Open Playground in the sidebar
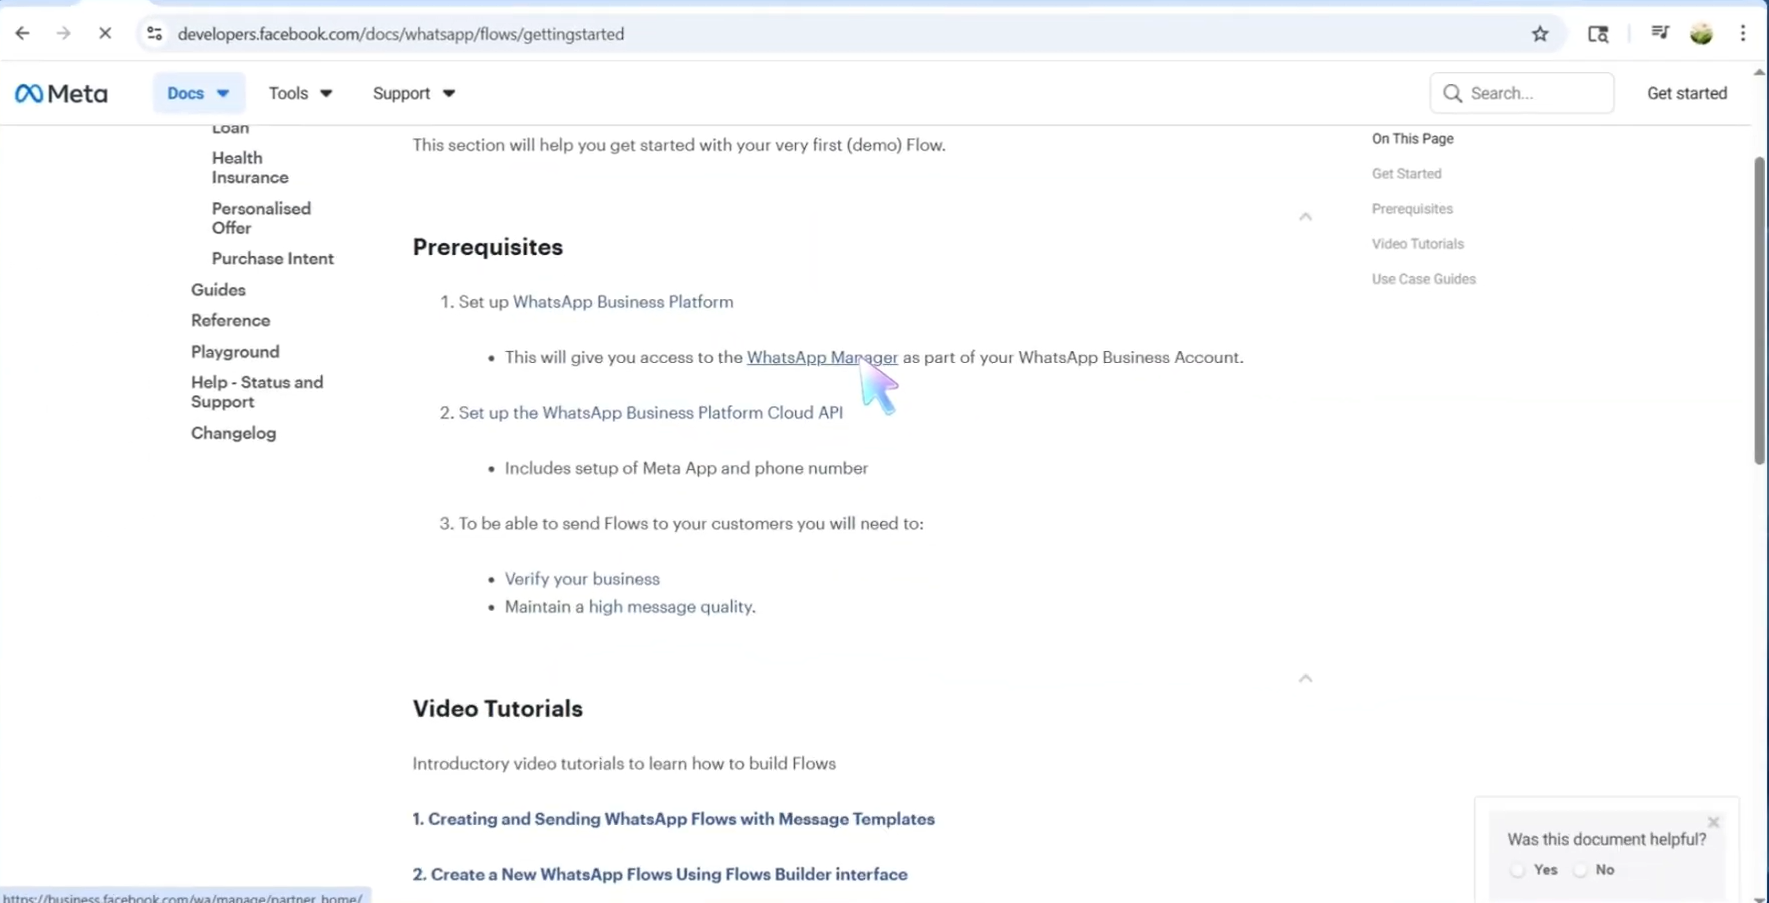 (235, 352)
